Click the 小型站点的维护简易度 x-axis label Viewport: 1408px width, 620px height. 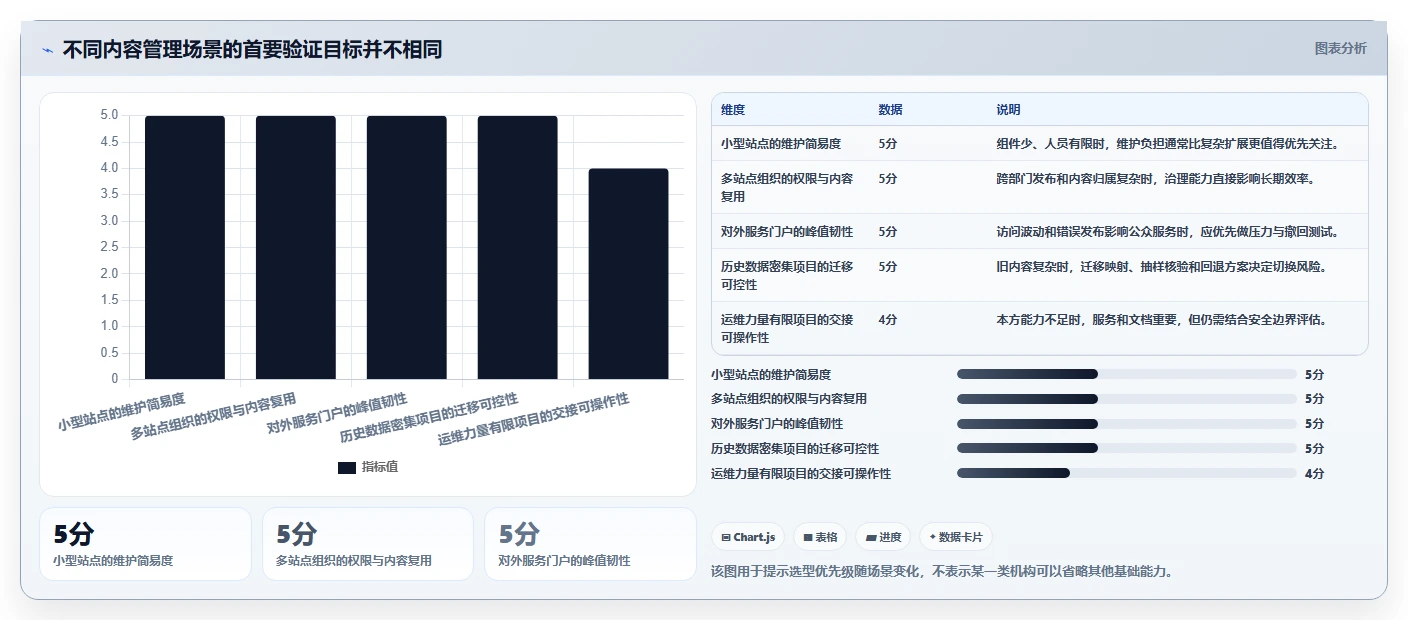pyautogui.click(x=121, y=411)
